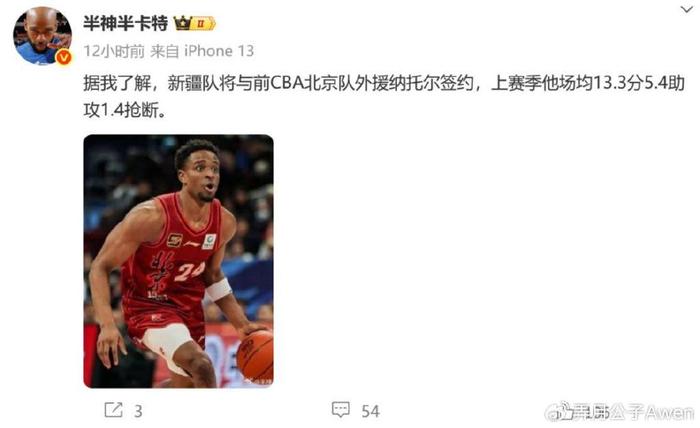The image size is (700, 428).
Task: Select the post text's first line about 新疆队
Action: (384, 83)
